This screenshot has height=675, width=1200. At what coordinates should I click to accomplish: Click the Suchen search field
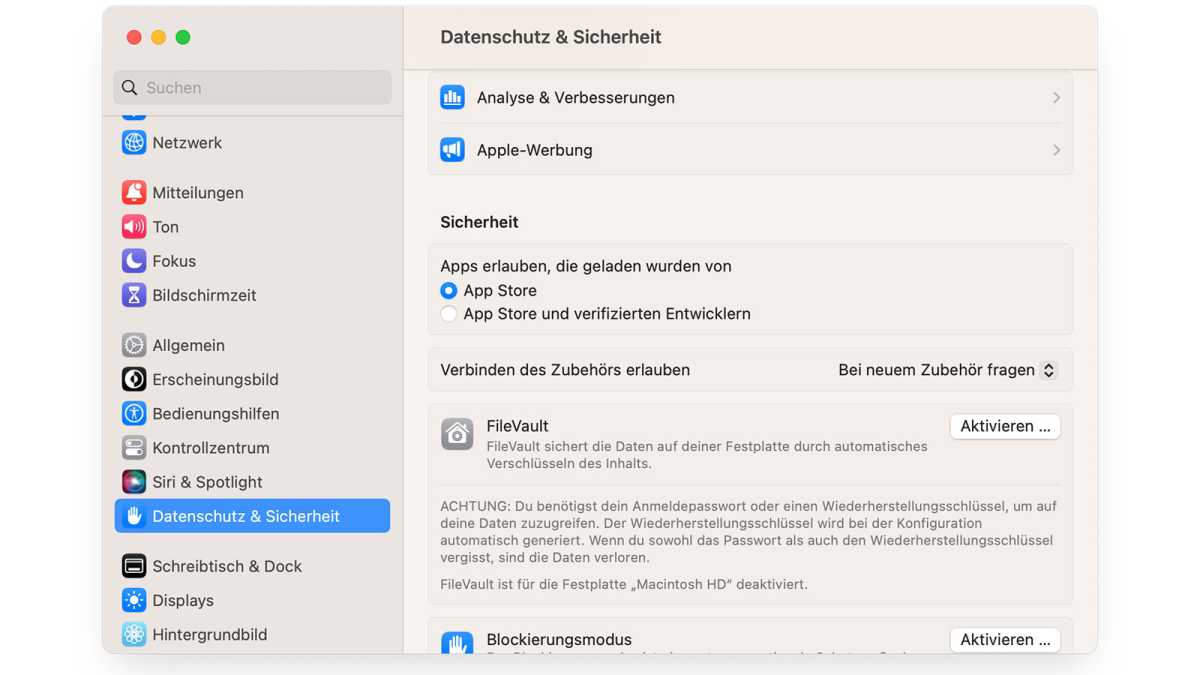(252, 88)
